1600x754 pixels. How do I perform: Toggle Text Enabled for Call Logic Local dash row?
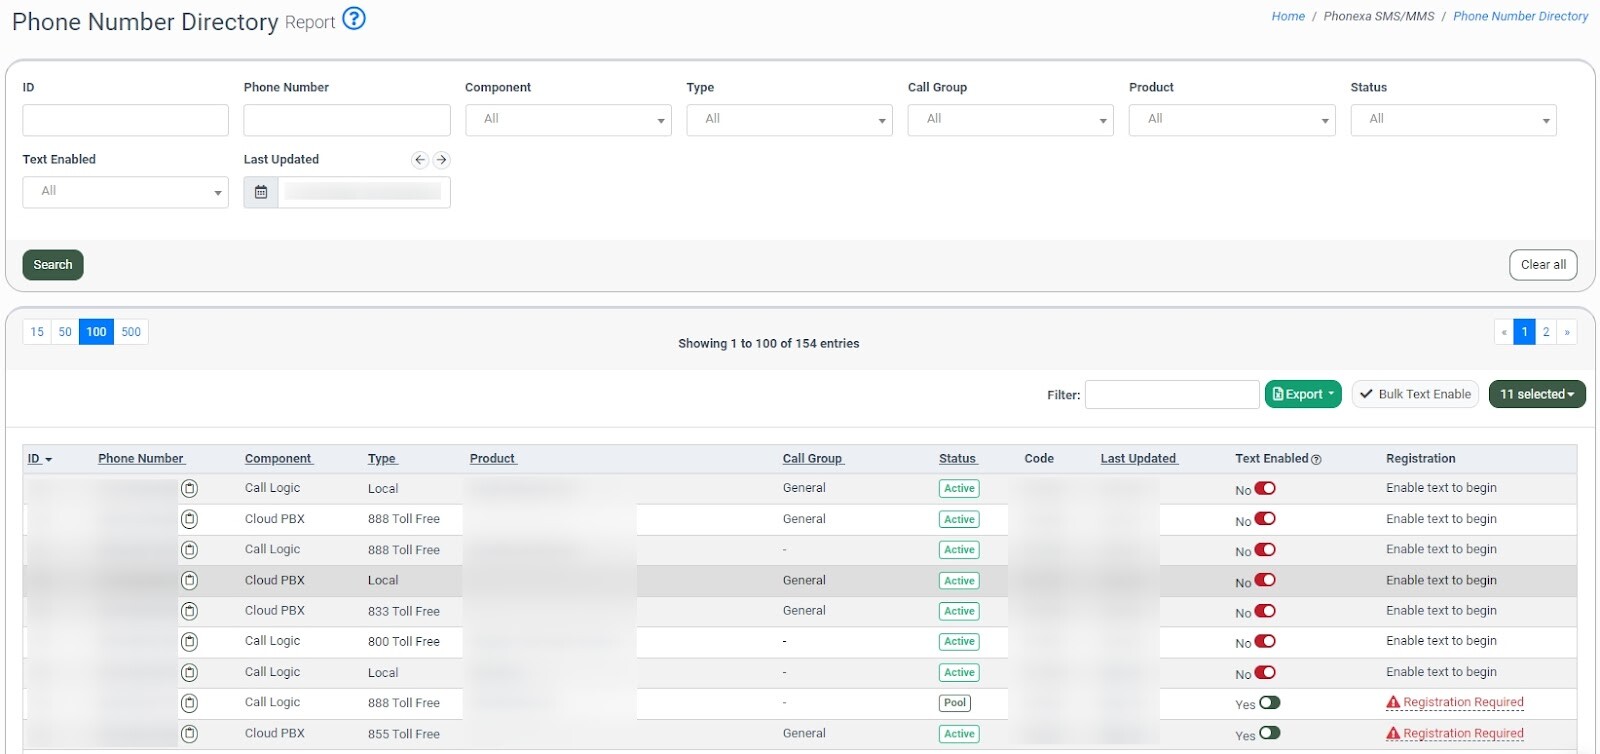click(1265, 672)
